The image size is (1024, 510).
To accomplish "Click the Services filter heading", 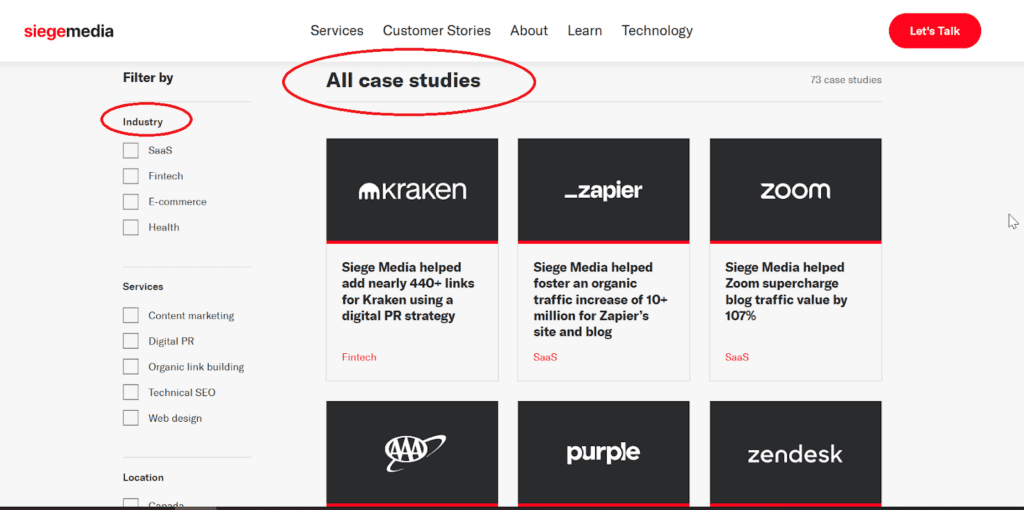I will tap(143, 287).
